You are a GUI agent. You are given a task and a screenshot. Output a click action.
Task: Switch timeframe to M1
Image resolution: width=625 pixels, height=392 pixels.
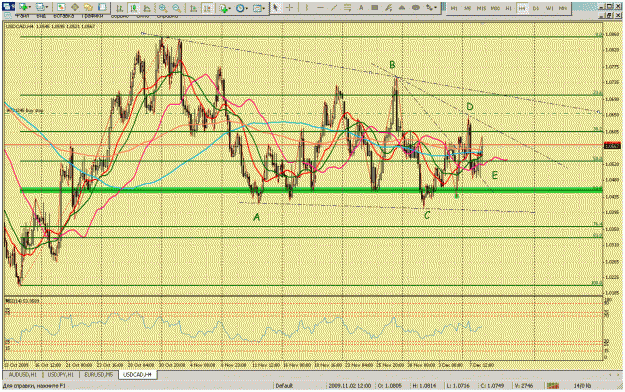point(454,8)
